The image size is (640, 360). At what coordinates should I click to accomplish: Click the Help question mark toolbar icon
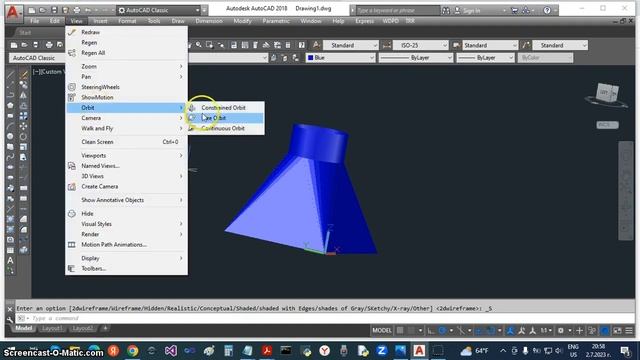click(x=301, y=45)
